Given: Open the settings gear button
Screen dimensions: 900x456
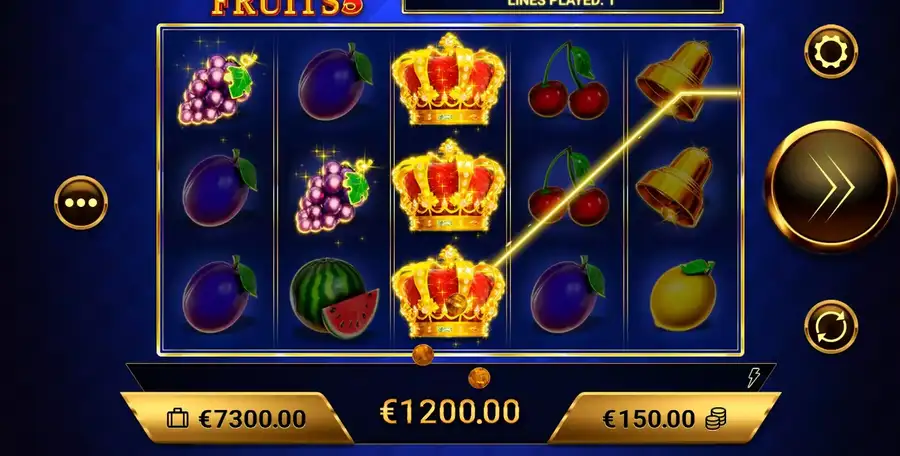Looking at the screenshot, I should click(x=831, y=52).
